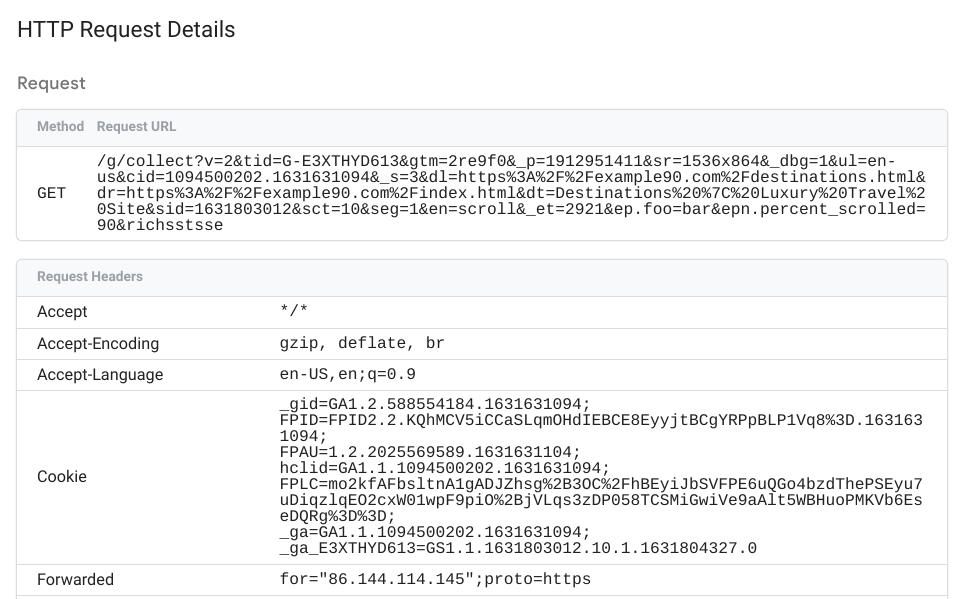Select the Accept header name
Viewport: 970px width, 599px height.
pyautogui.click(x=62, y=311)
